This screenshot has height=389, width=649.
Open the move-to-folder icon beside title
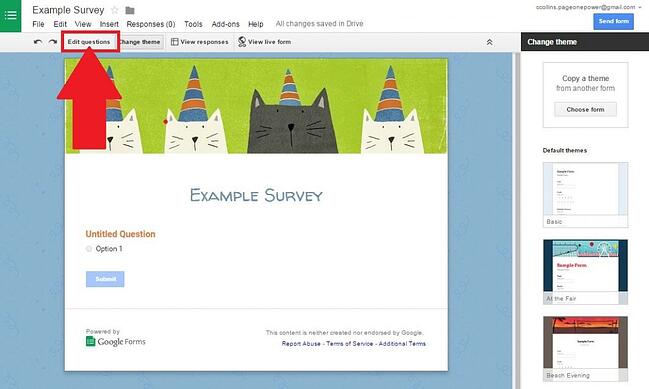[x=130, y=10]
